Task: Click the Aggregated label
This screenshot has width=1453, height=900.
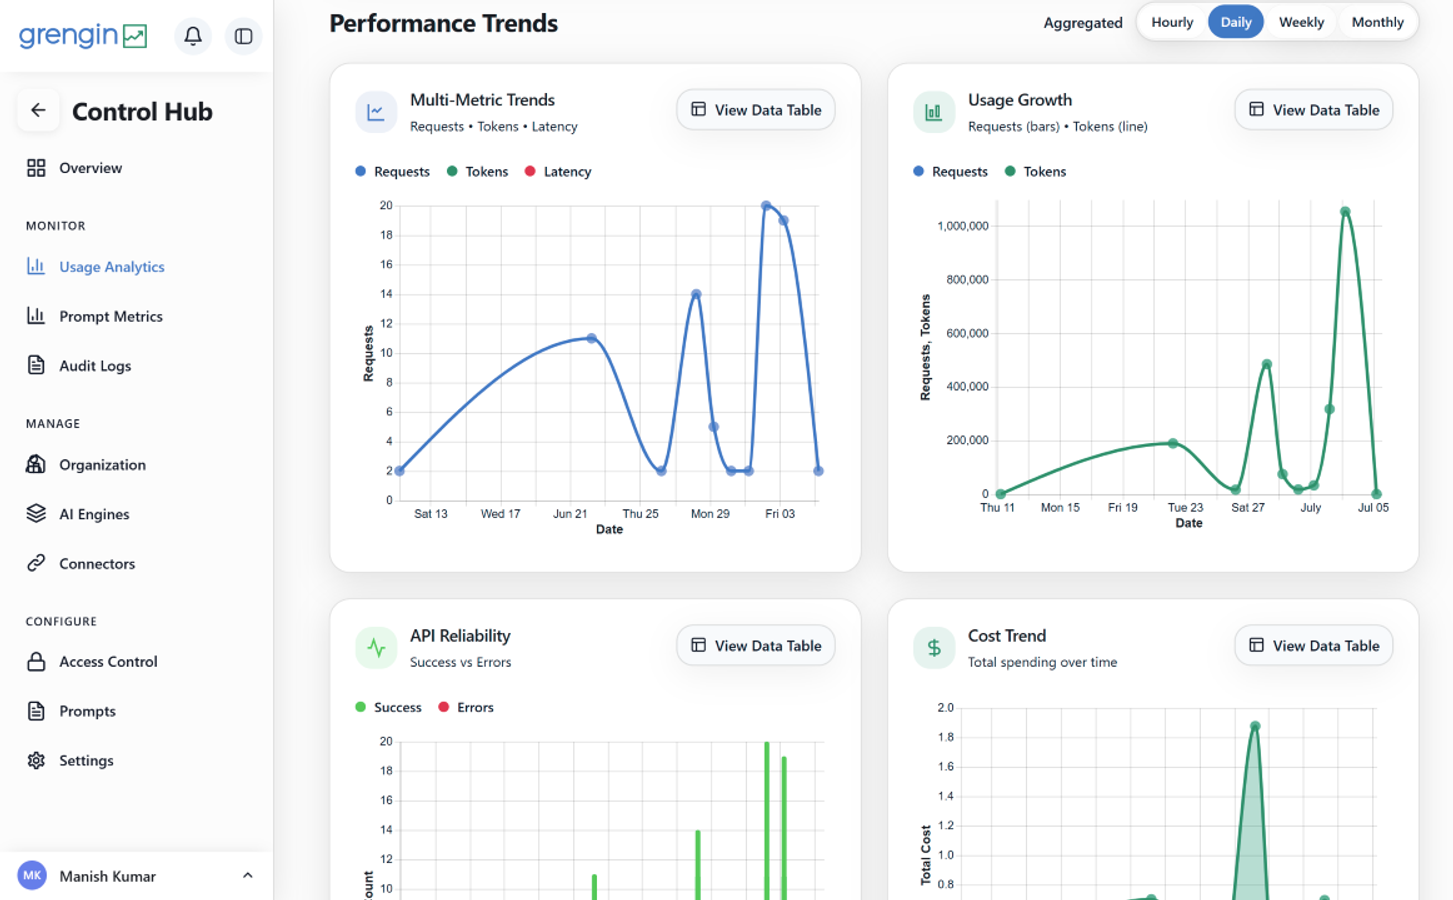Action: [1083, 23]
